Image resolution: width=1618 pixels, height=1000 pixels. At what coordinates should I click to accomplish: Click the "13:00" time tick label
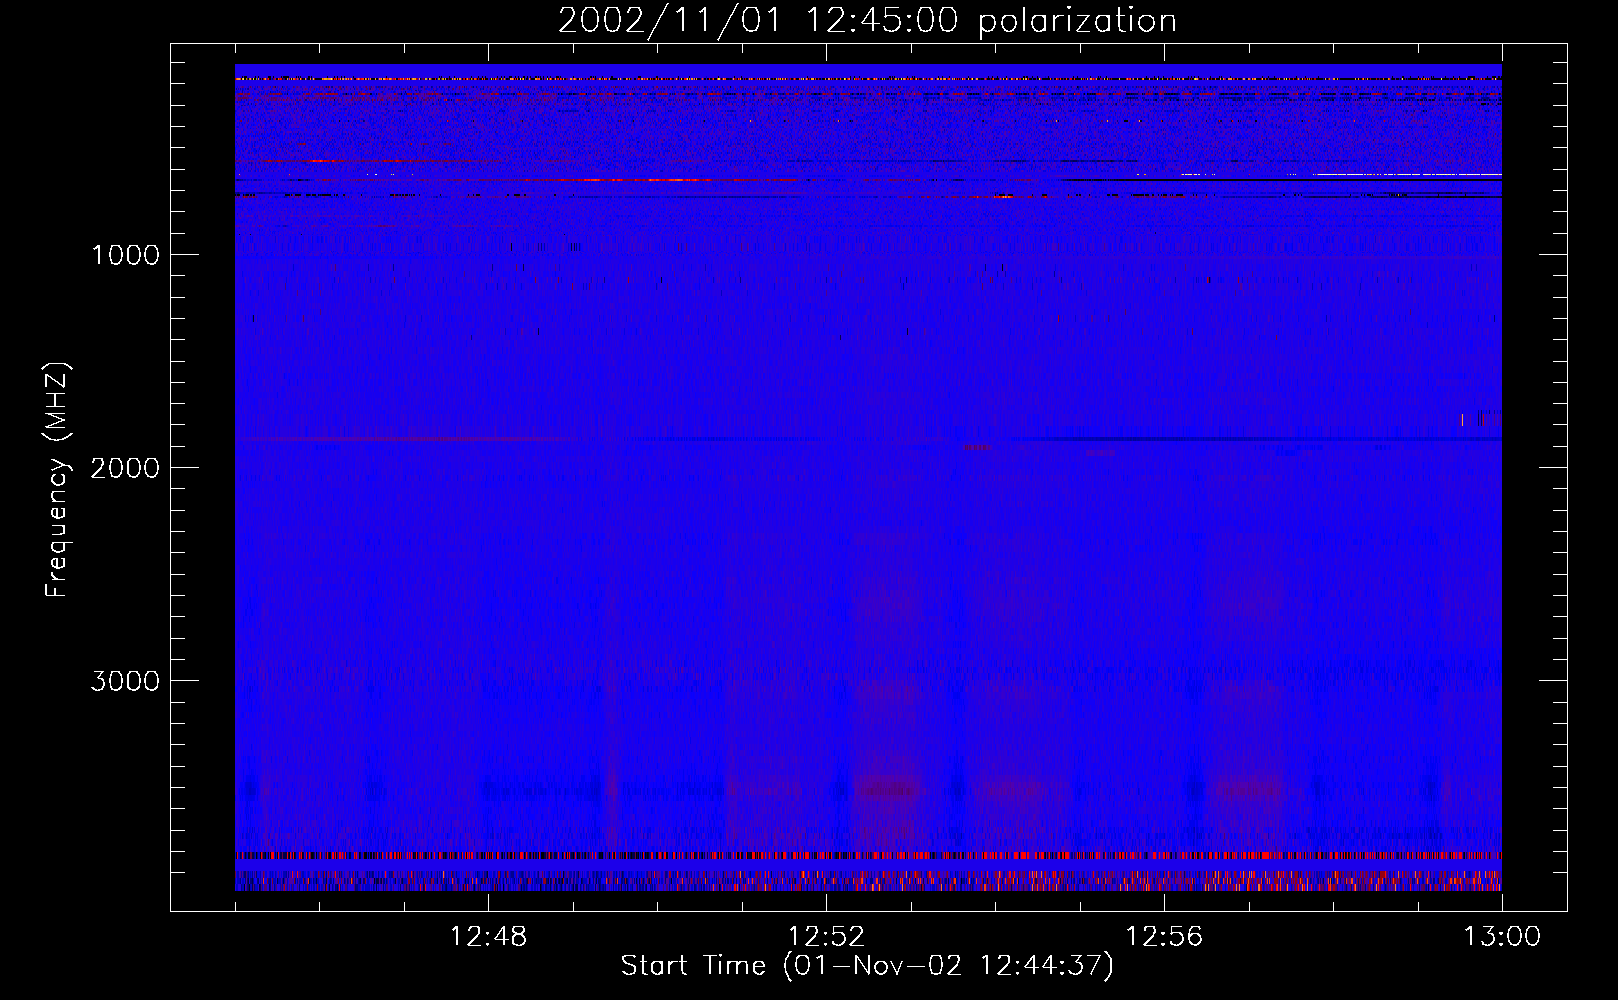tap(1502, 937)
